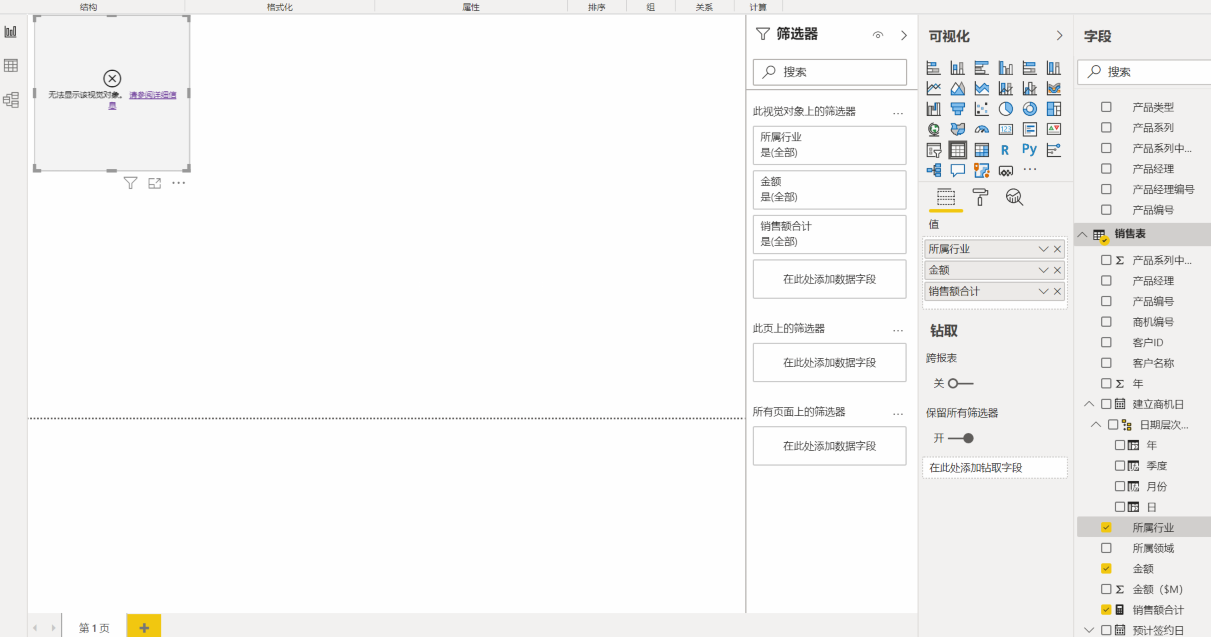Check the 产品类型 field checkbox

click(x=1106, y=107)
